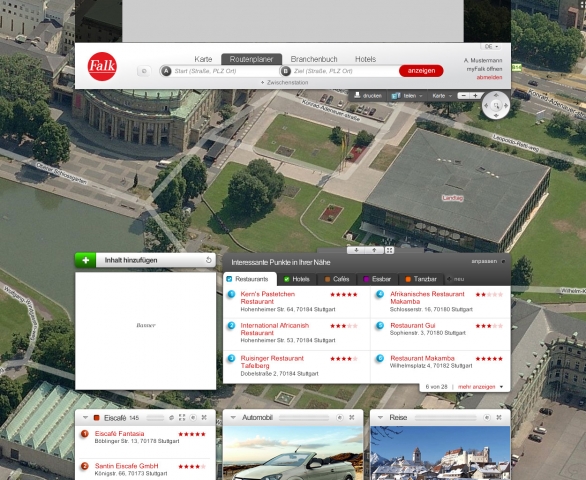Click the round button in Eiscafé header
The height and width of the screenshot is (480, 586).
pyautogui.click(x=193, y=418)
